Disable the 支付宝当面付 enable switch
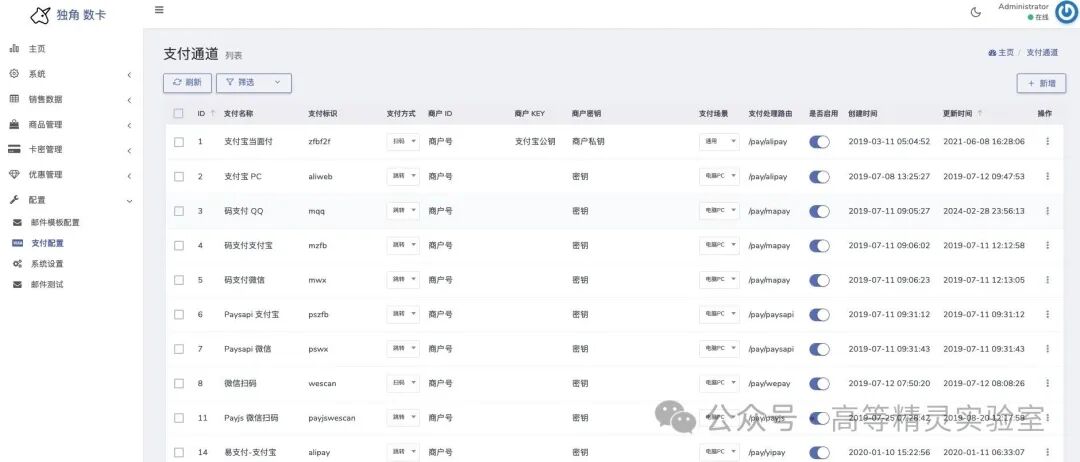The height and width of the screenshot is (462, 1080). click(x=819, y=142)
